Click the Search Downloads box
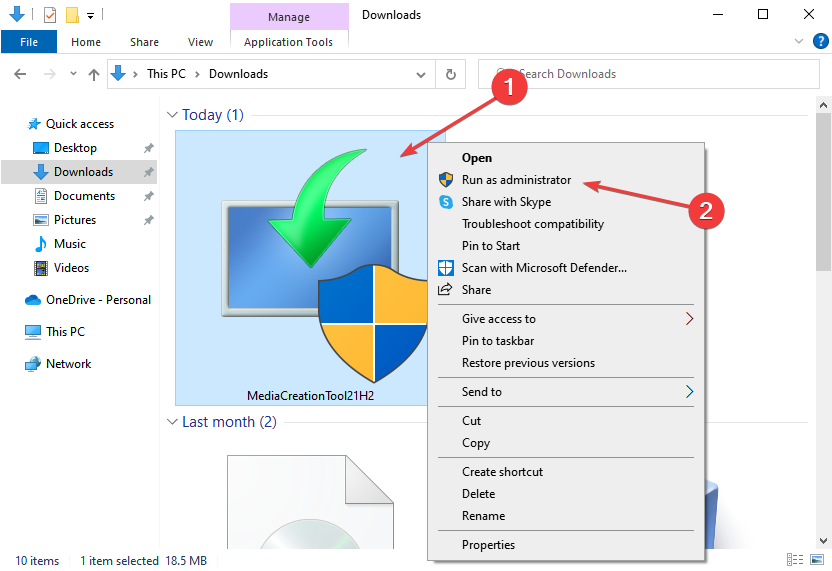Screen dimensions: 832x571 pyautogui.click(x=640, y=74)
